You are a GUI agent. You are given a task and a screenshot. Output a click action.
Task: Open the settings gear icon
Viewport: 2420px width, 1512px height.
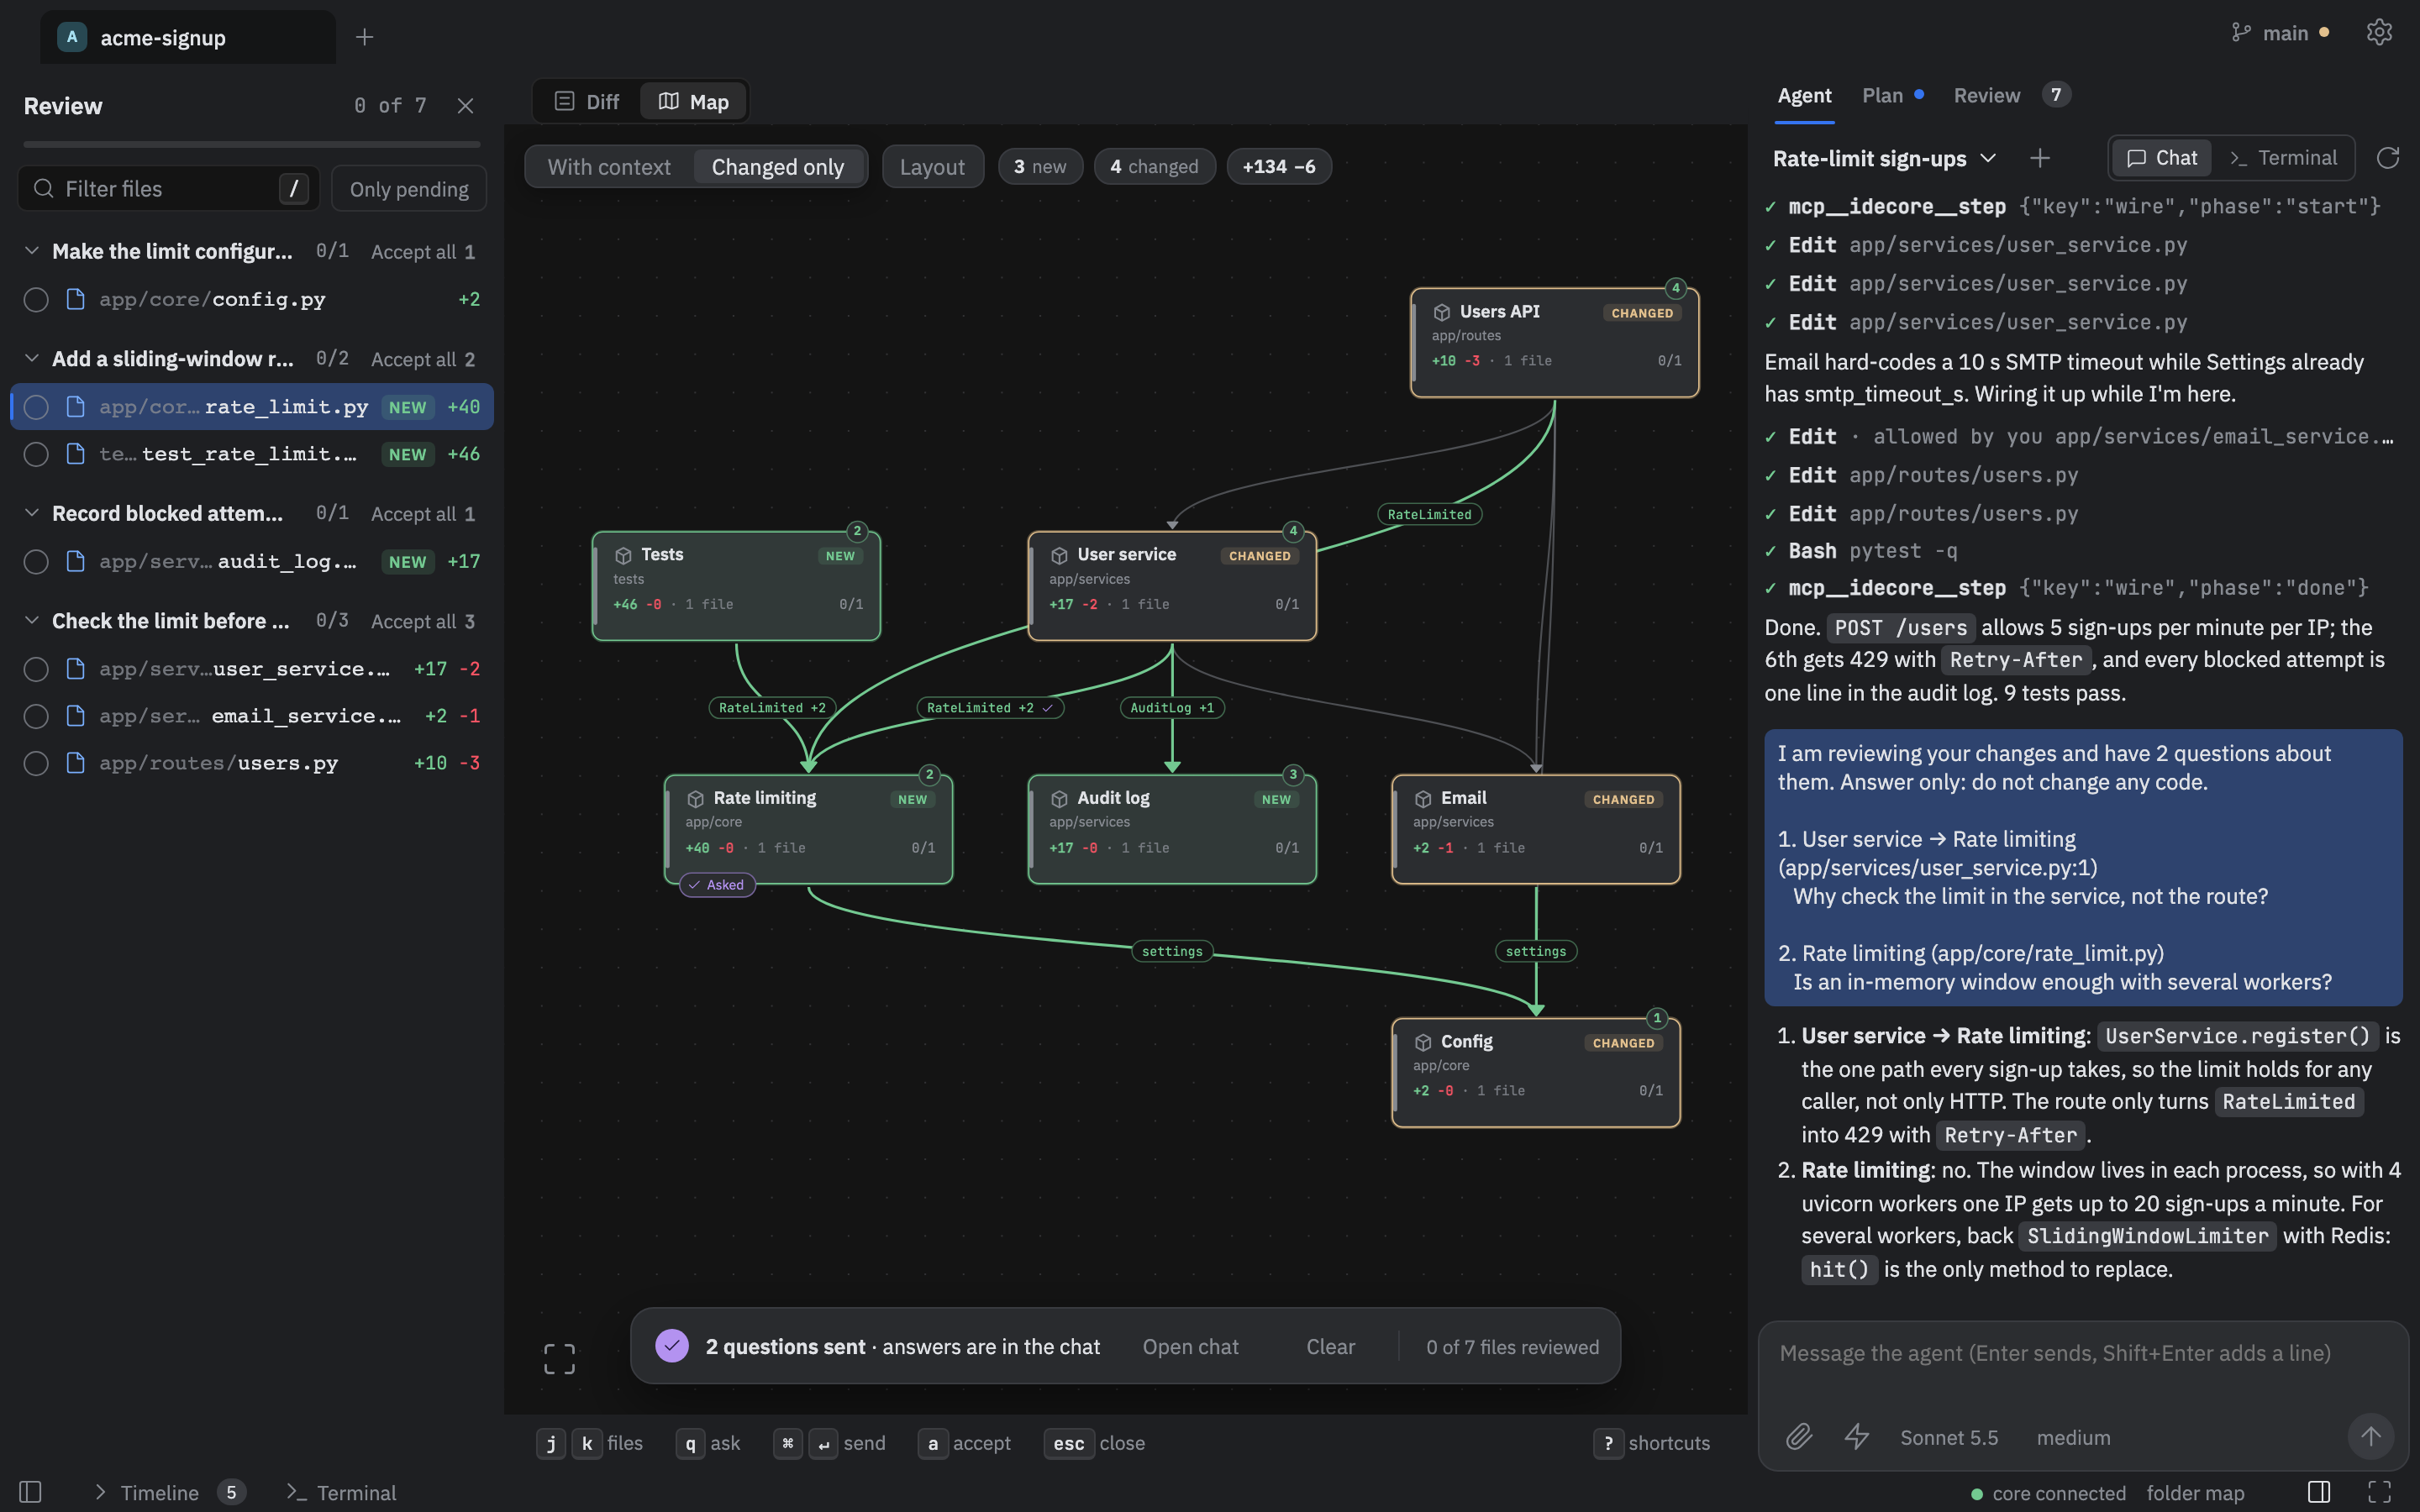pyautogui.click(x=2379, y=33)
